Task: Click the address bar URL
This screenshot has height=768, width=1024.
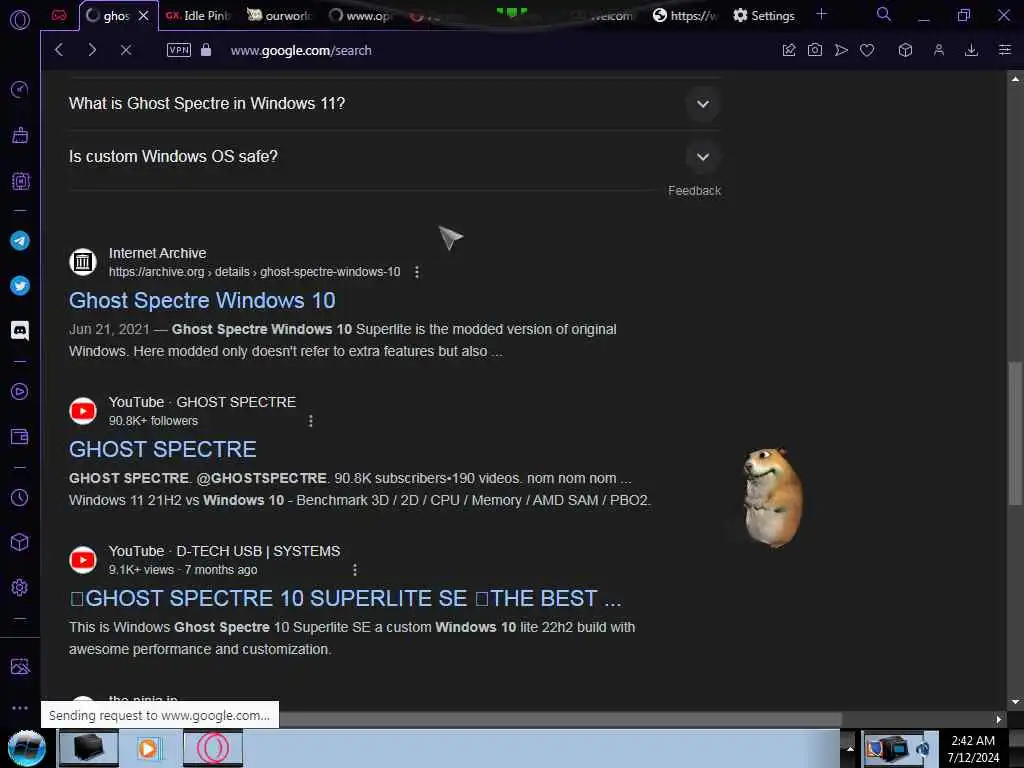Action: coord(301,50)
